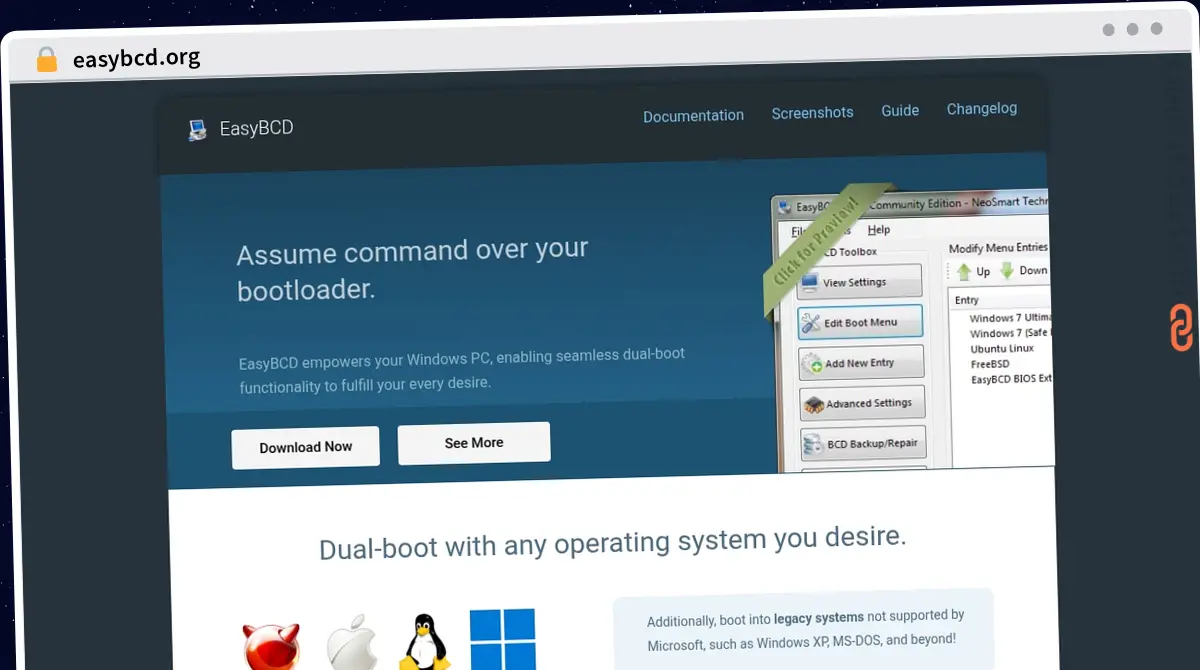Click 'EasyBCD empowers your Windows PC' paragraph
Viewport: 1200px width, 670px height.
pos(462,370)
